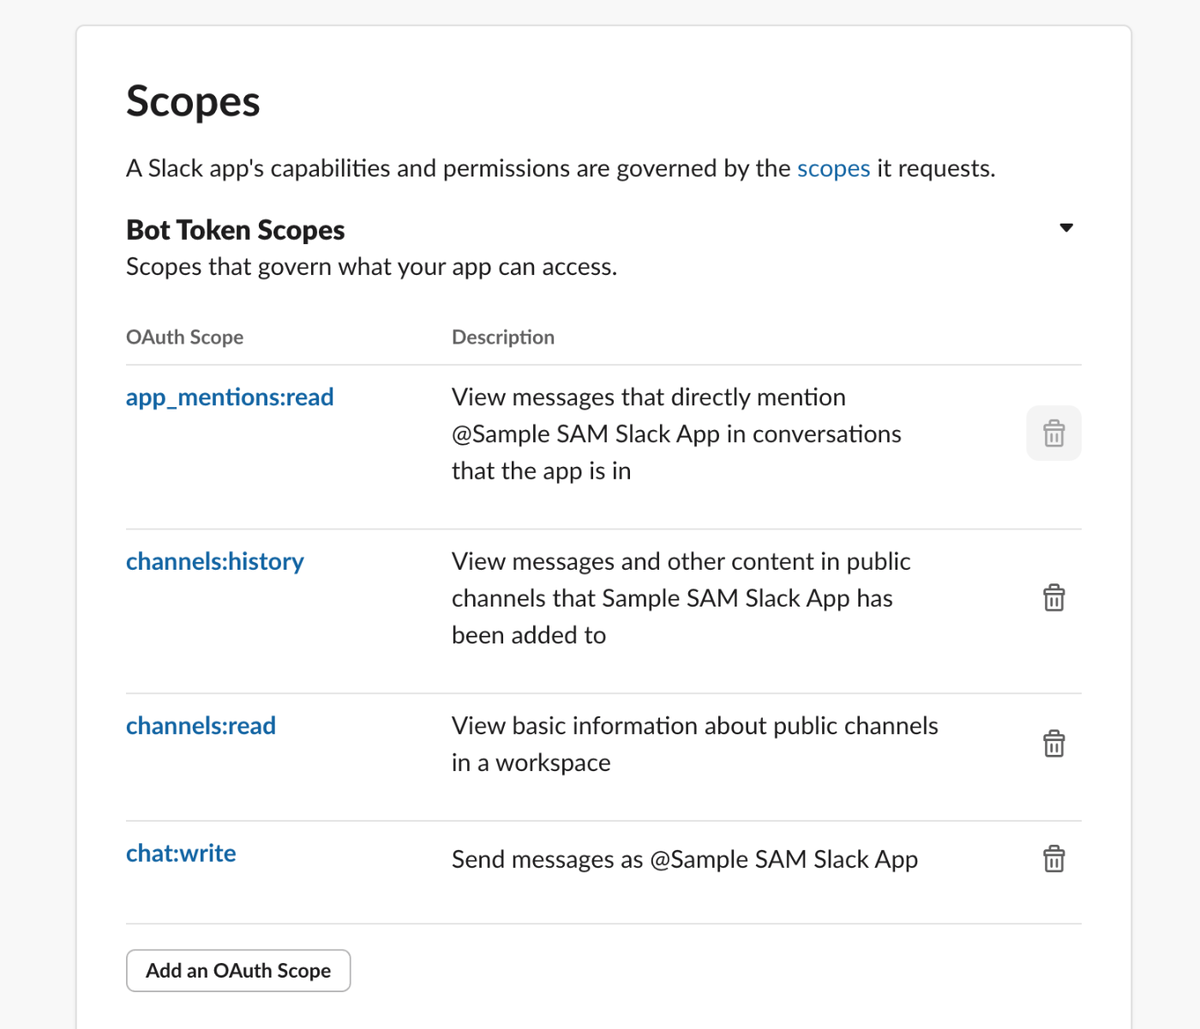Image resolution: width=1200 pixels, height=1029 pixels.
Task: Click the OAuth Scope column header
Action: coord(185,337)
